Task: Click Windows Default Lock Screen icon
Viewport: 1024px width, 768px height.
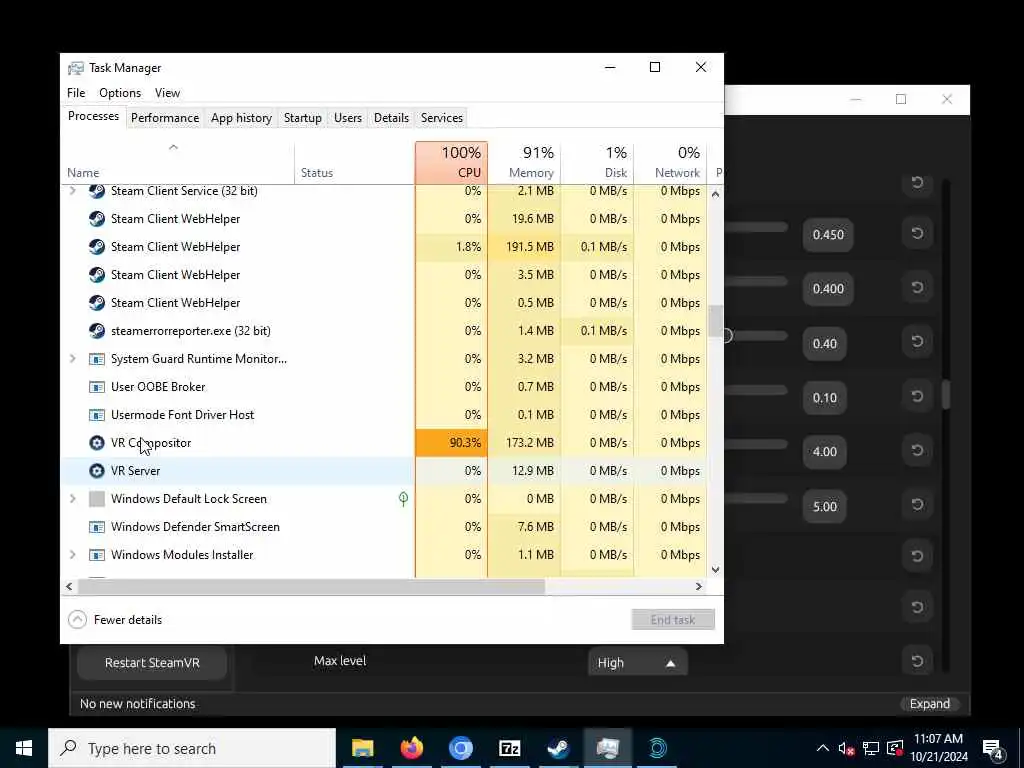Action: pyautogui.click(x=97, y=499)
